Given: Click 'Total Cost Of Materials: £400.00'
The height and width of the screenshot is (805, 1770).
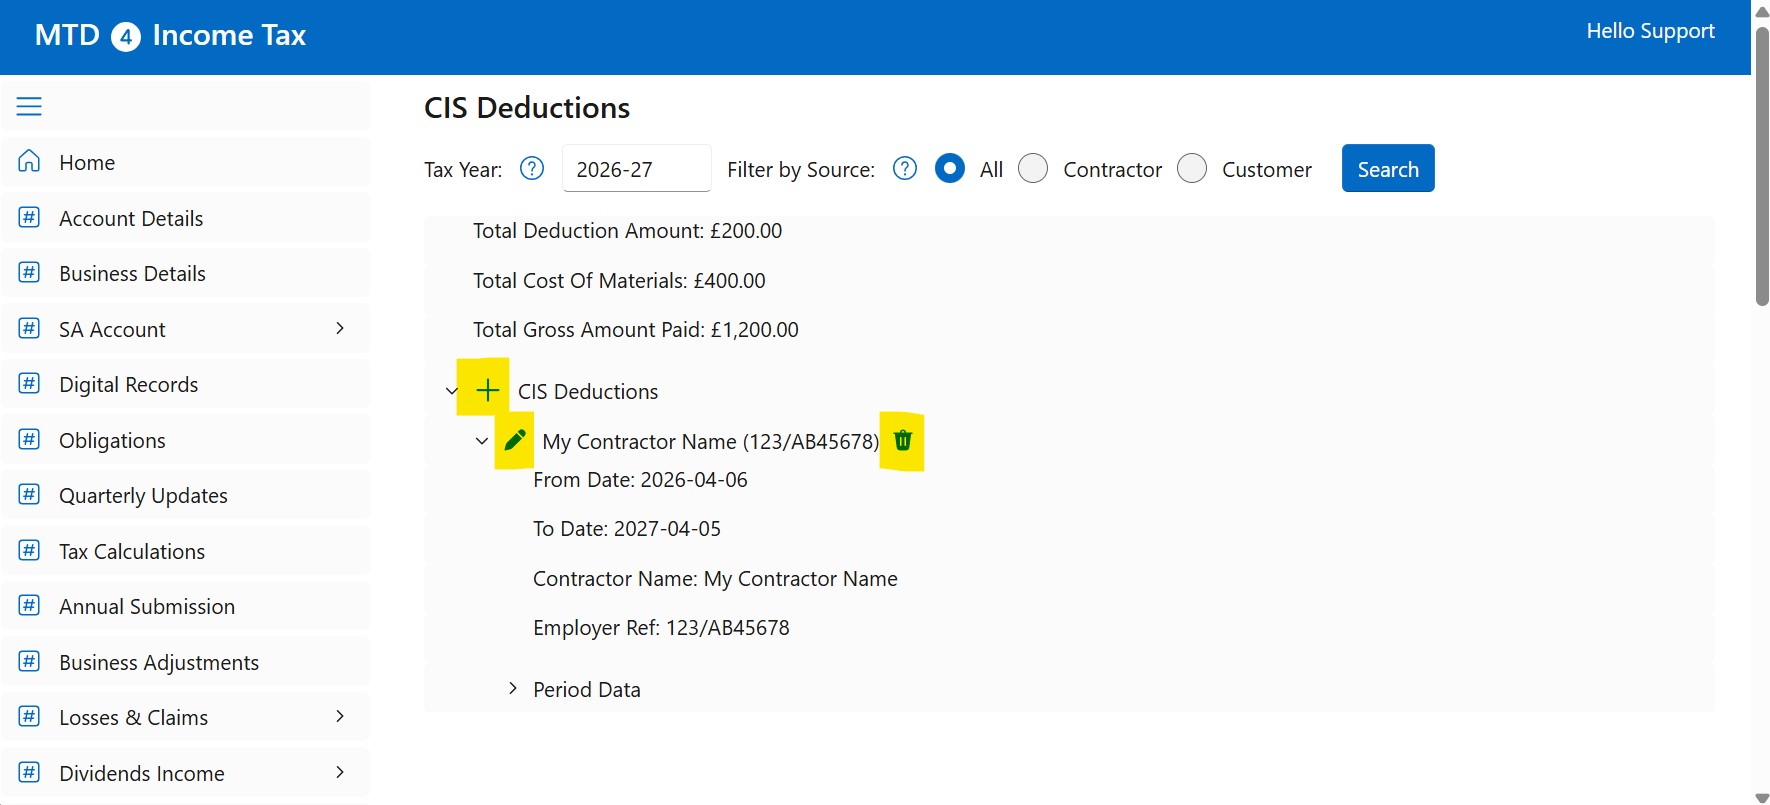Looking at the screenshot, I should pos(619,281).
